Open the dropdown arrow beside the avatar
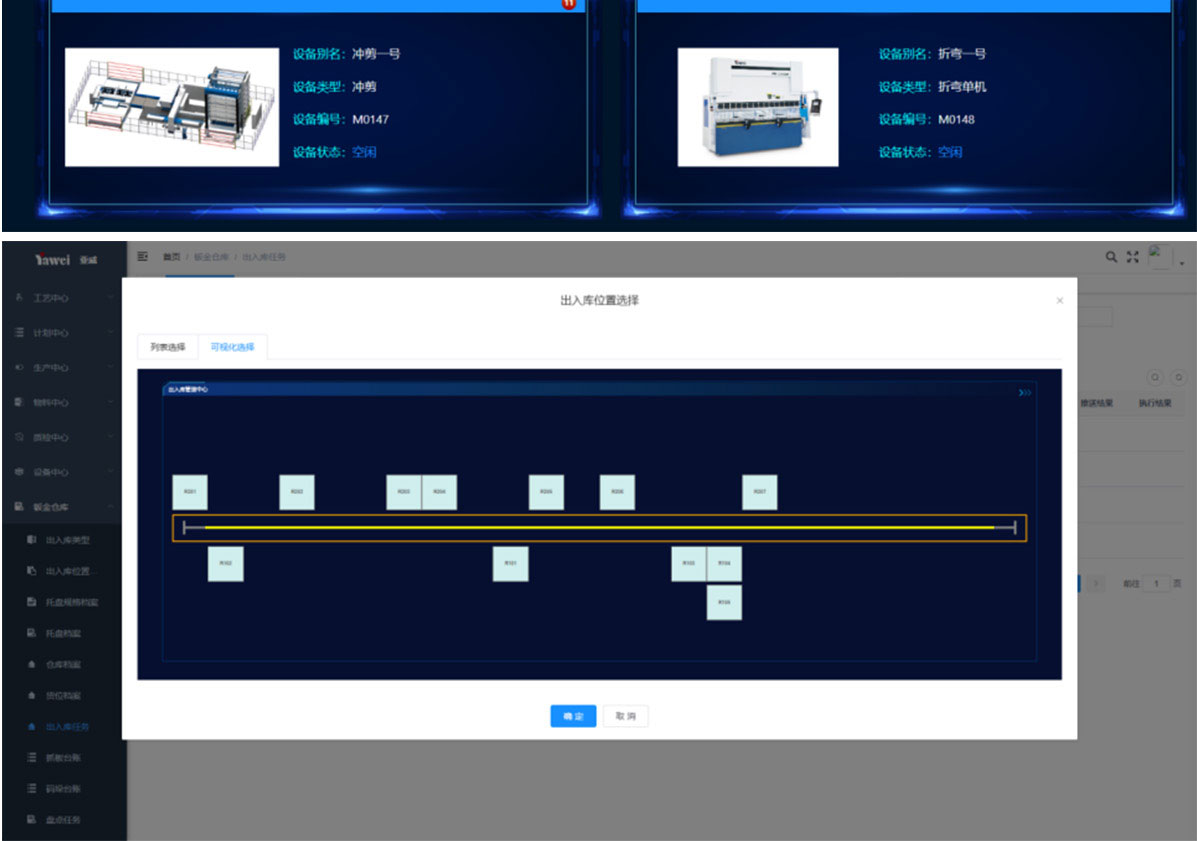Image resolution: width=1197 pixels, height=841 pixels. 1182,264
